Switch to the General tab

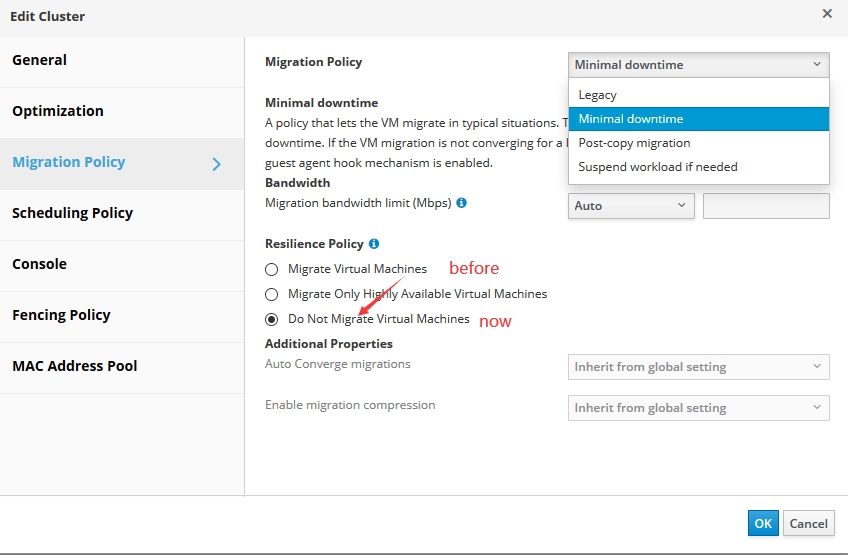tap(40, 60)
